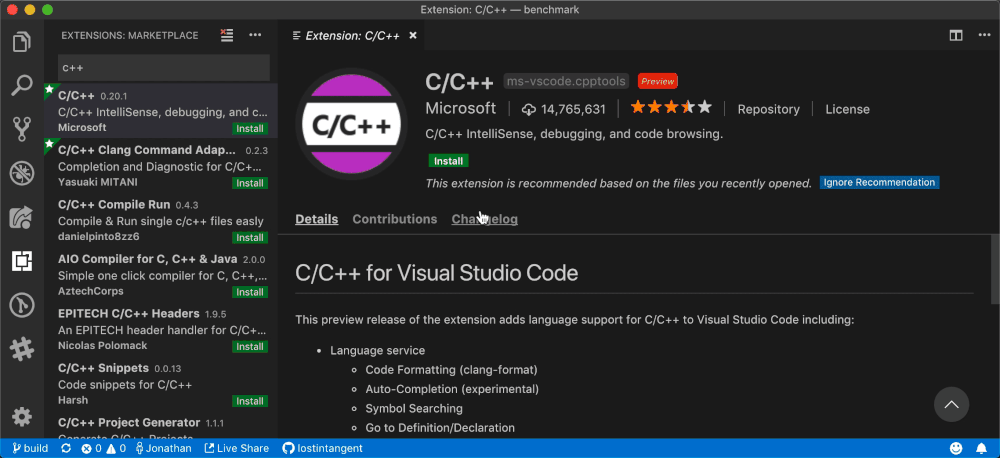
Task: Click the split editor icon
Action: (x=956, y=35)
